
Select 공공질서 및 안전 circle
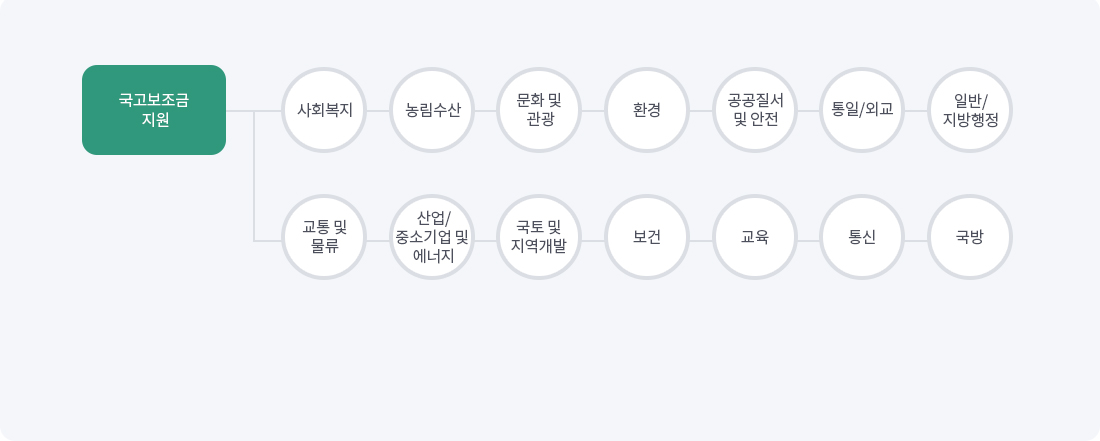point(755,110)
